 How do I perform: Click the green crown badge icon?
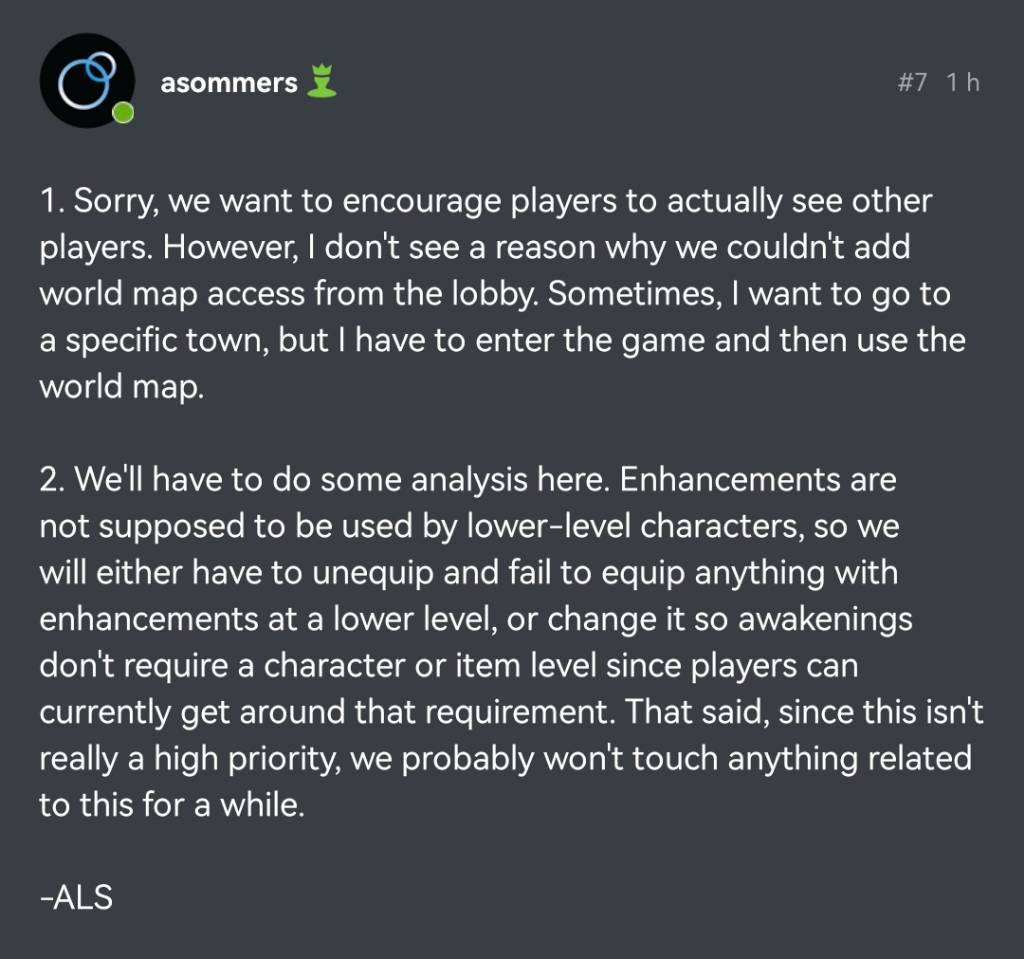coord(322,81)
